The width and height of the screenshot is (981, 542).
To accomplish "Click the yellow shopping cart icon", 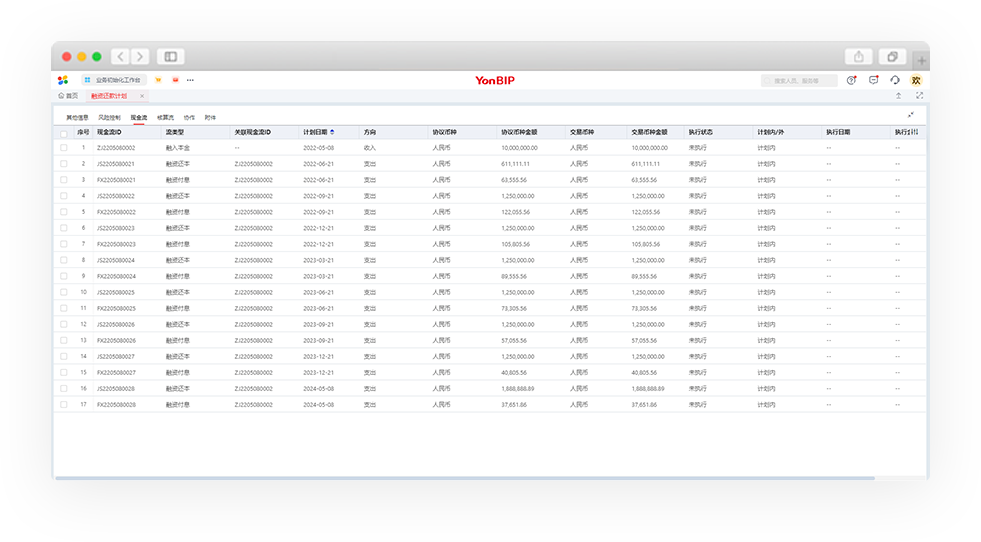I will point(158,80).
